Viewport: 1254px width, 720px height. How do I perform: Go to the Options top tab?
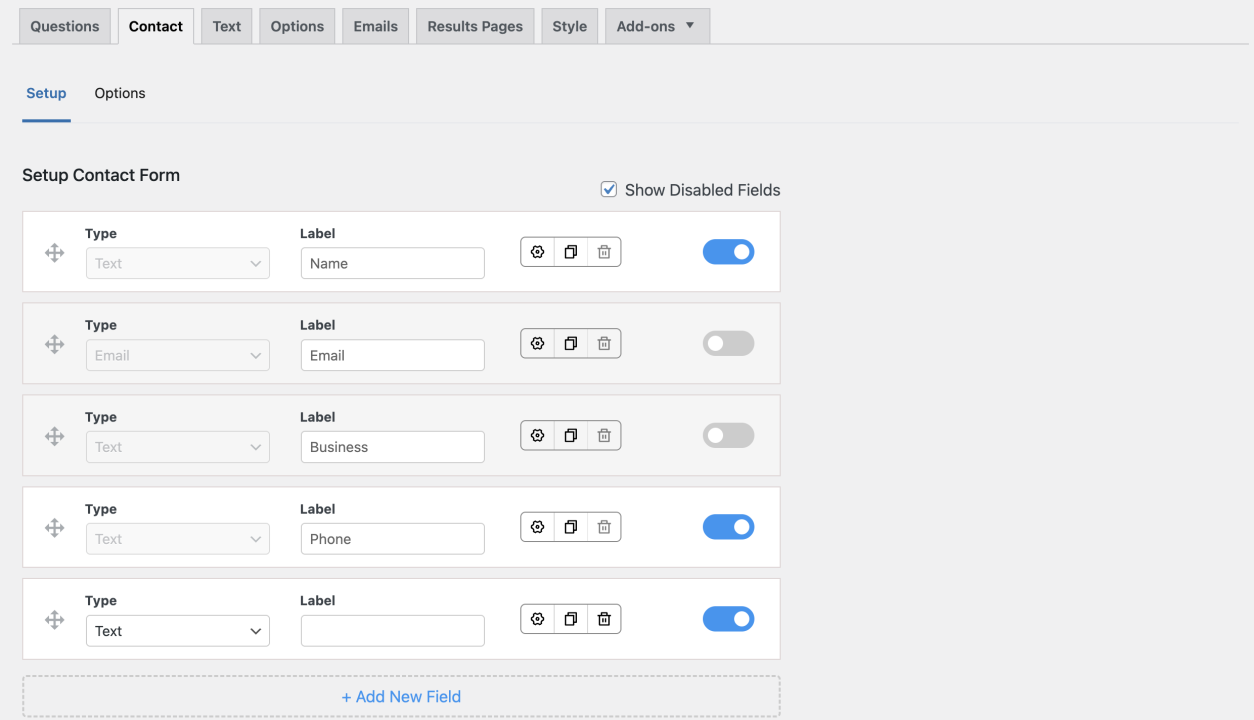pyautogui.click(x=297, y=26)
